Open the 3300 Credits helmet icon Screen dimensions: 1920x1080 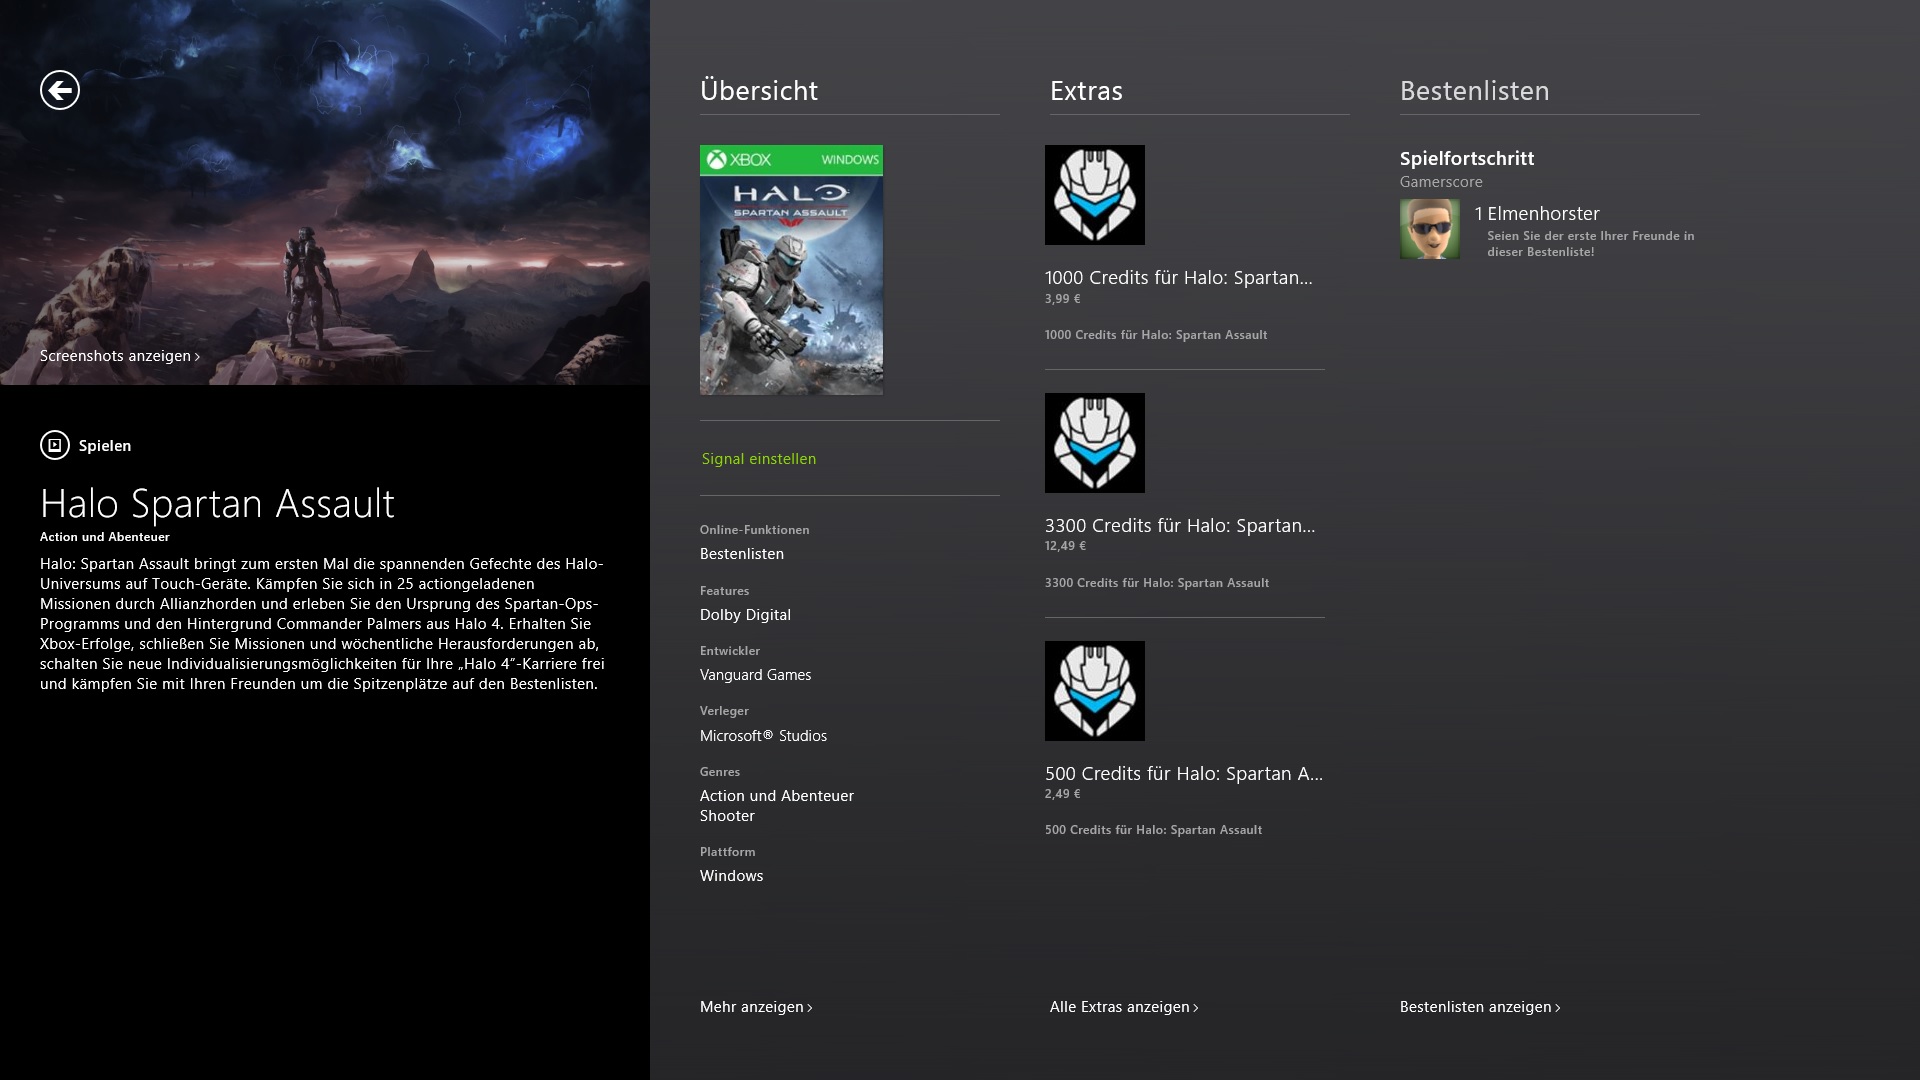[x=1095, y=443]
